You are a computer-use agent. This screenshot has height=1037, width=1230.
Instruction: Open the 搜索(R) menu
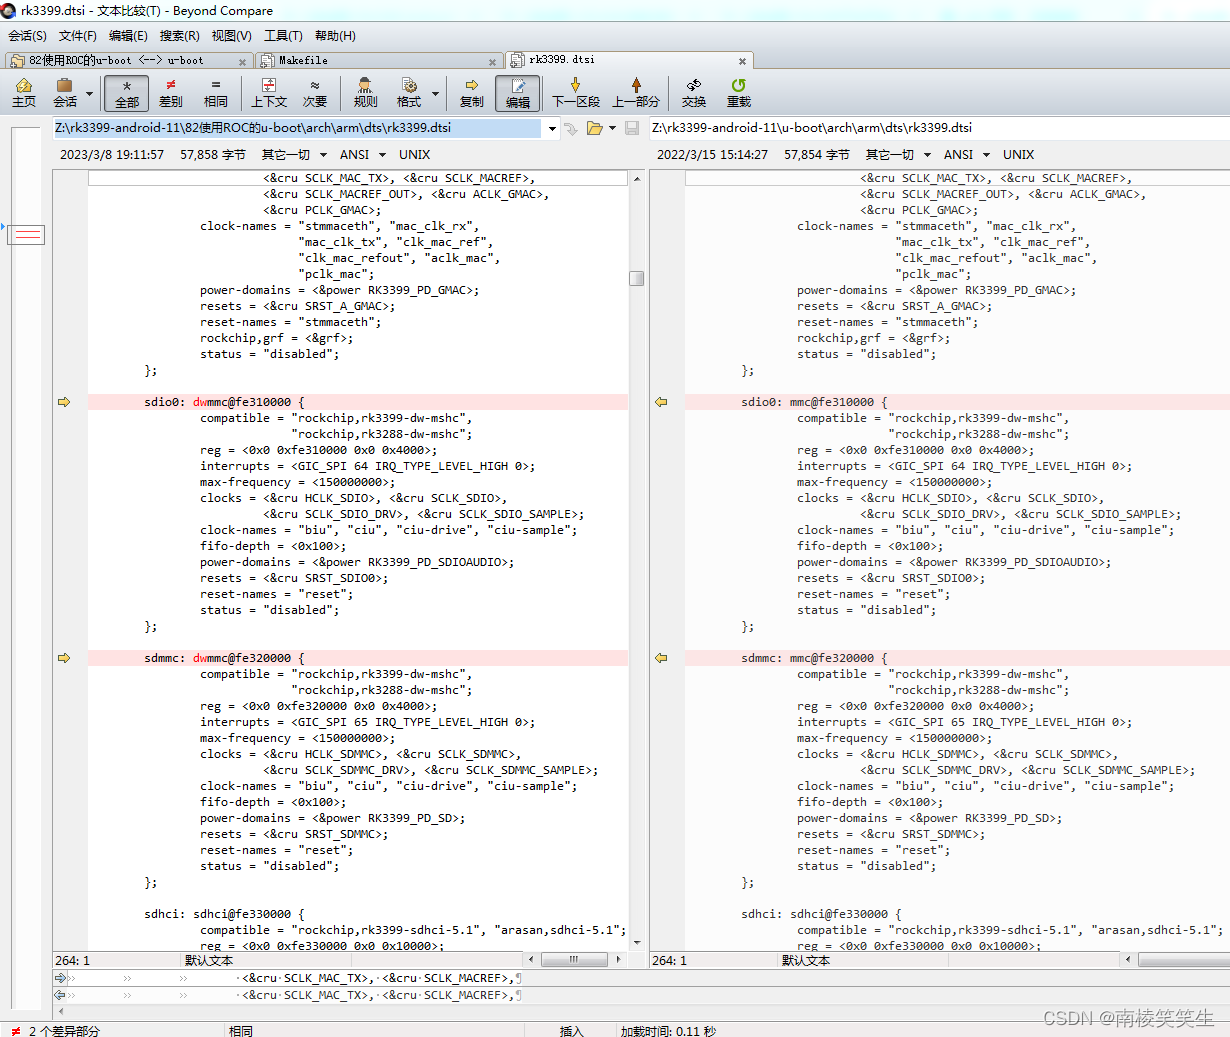pos(180,35)
